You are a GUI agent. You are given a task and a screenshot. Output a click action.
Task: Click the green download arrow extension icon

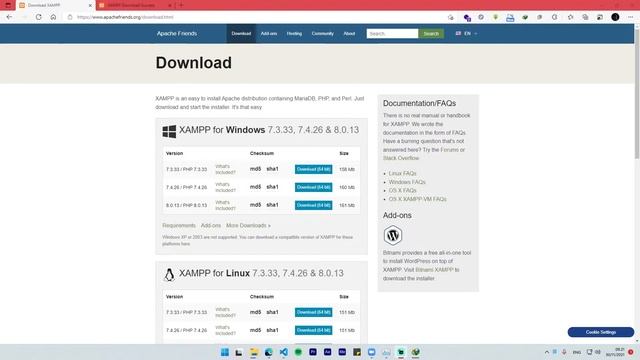(496, 17)
